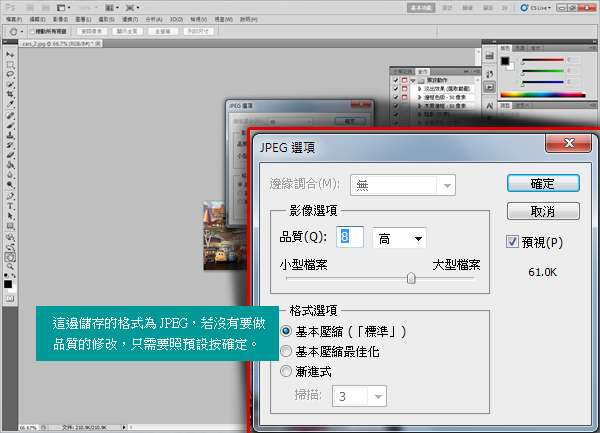The width and height of the screenshot is (600, 433).
Task: Open the 掃描 scans dropdown showing 3
Action: pos(359,396)
